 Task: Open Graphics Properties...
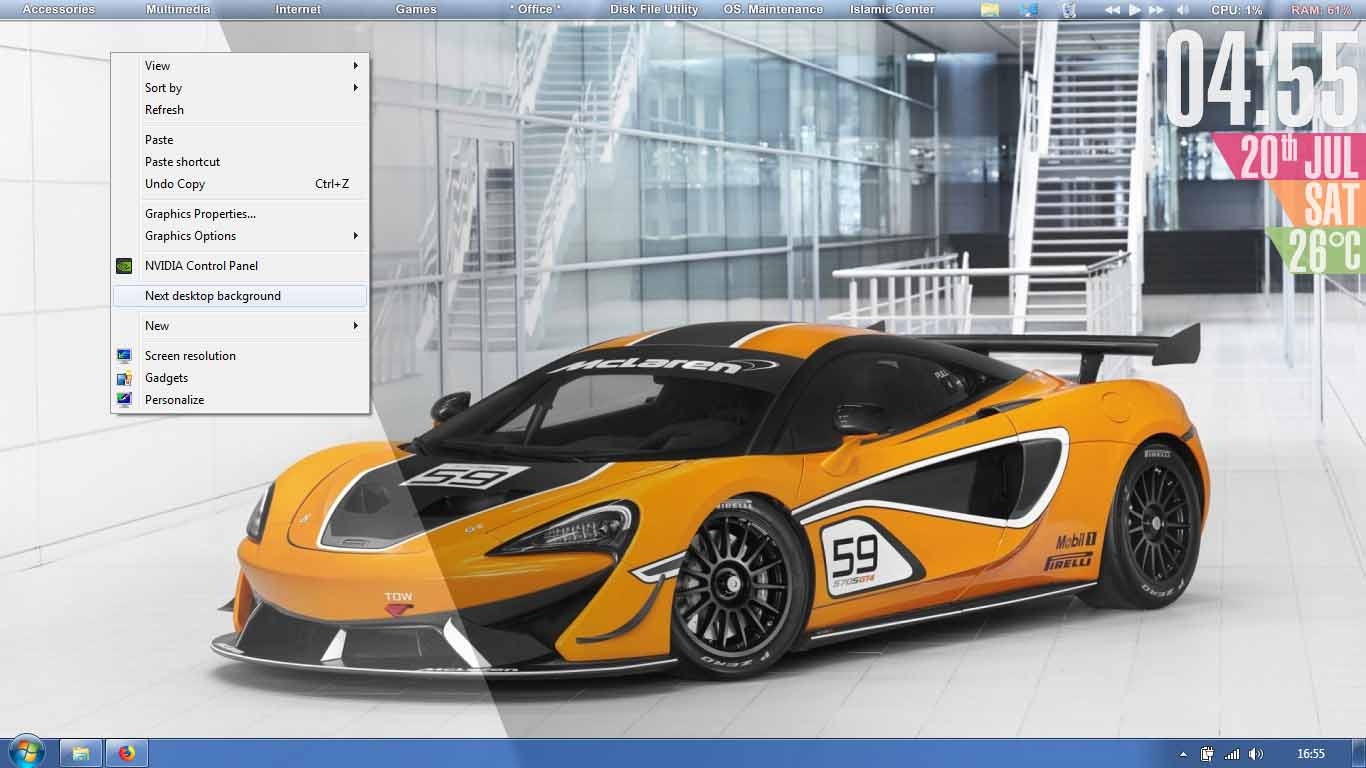coord(240,214)
